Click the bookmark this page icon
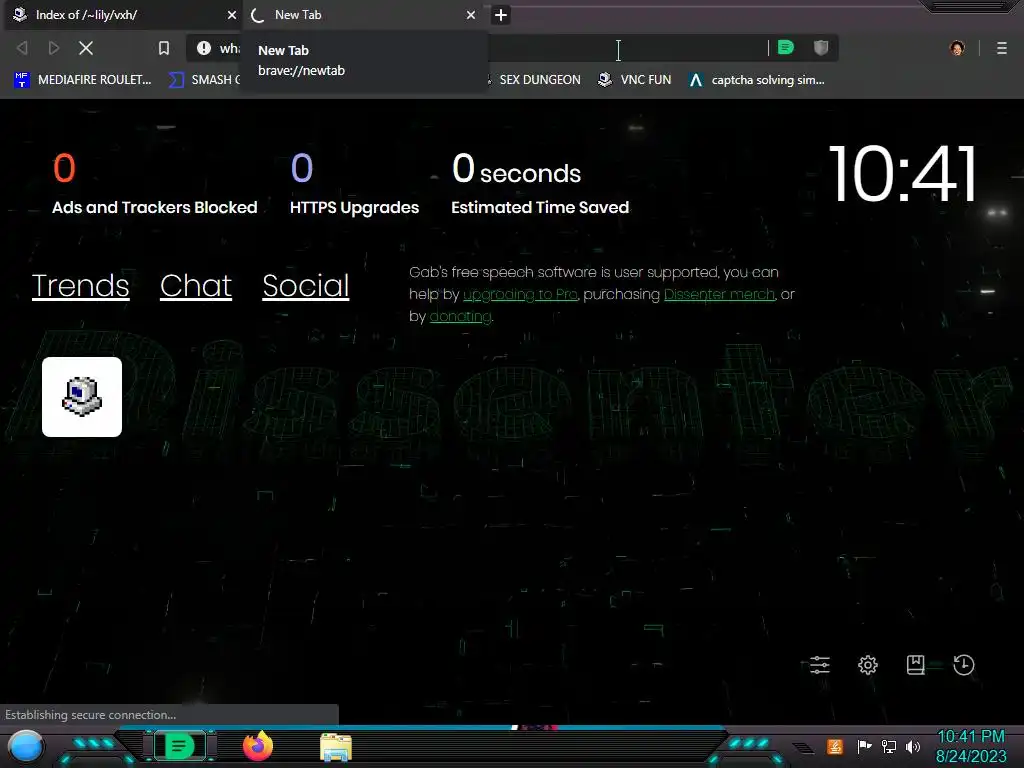The width and height of the screenshot is (1024, 768). pos(164,48)
